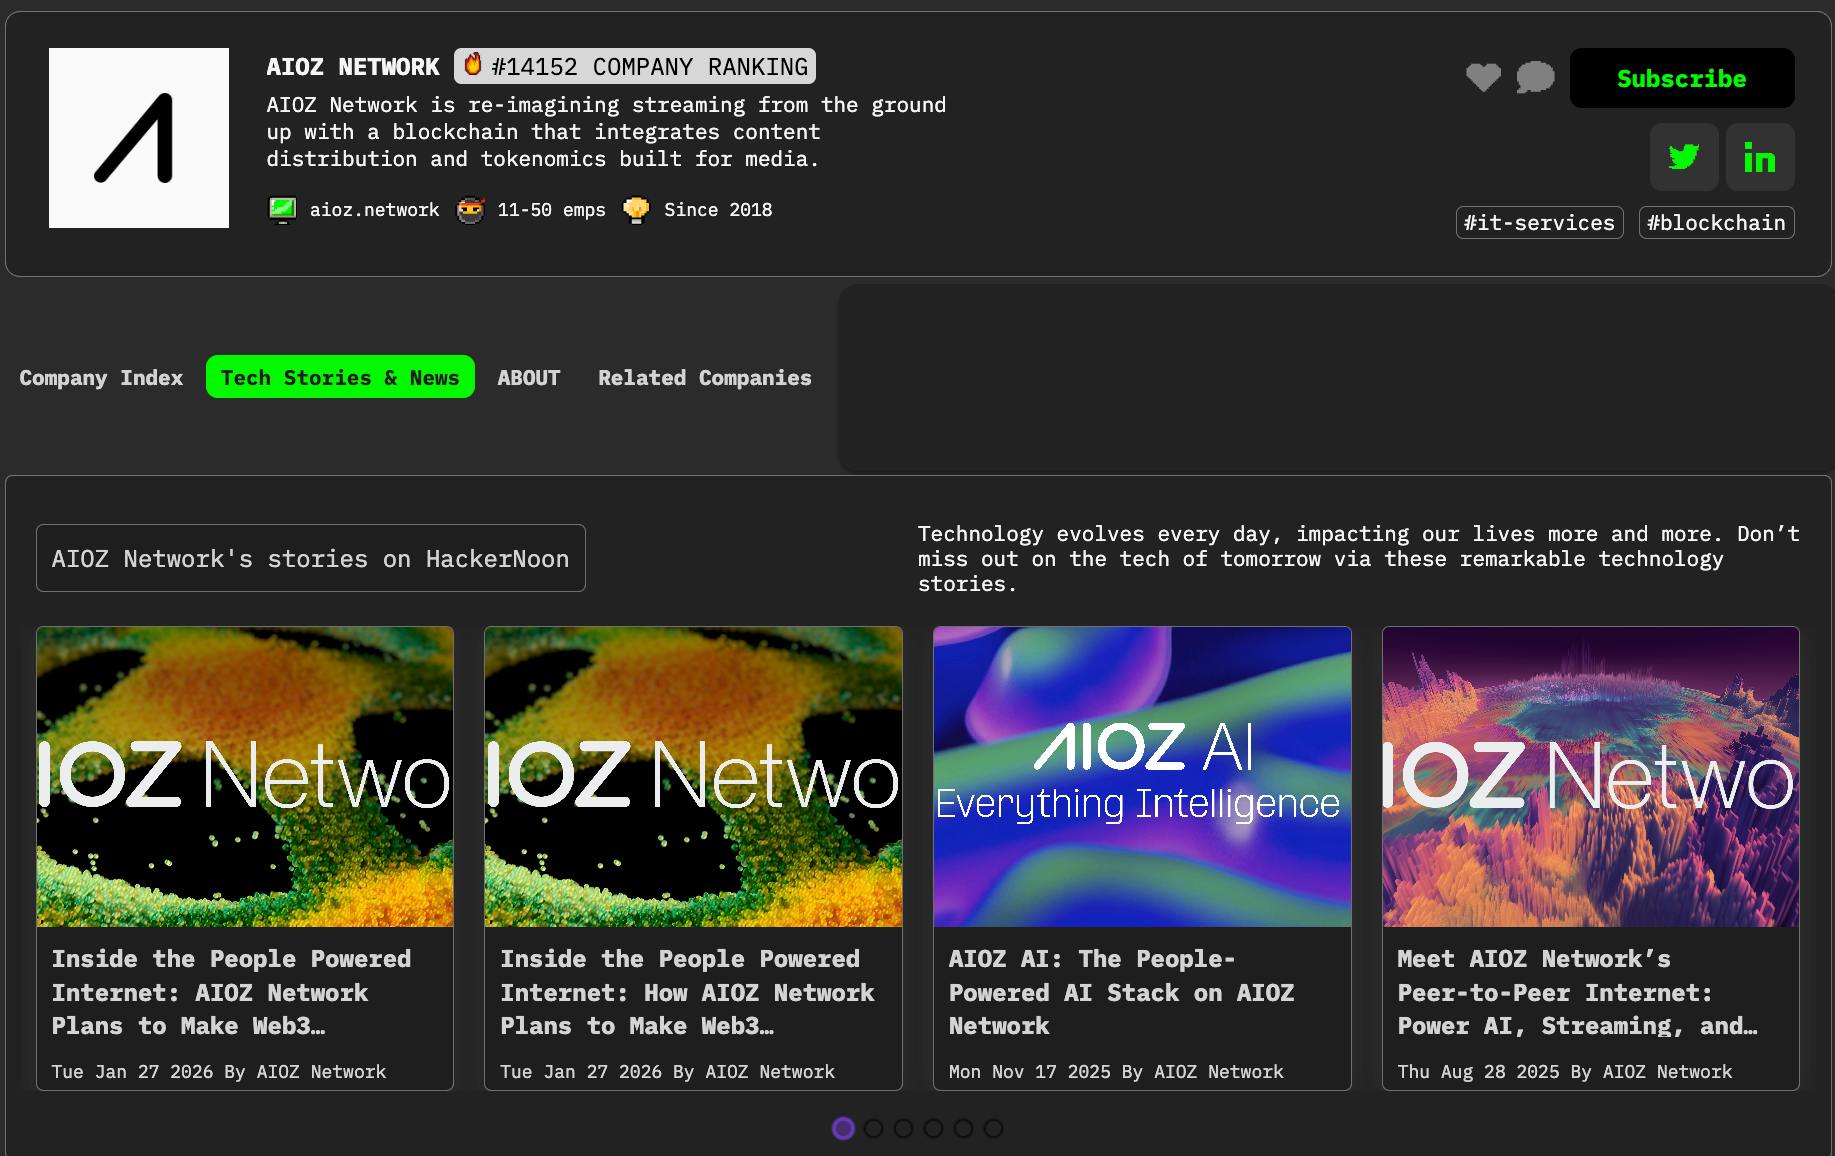This screenshot has height=1156, width=1835.
Task: Open the Company Index section
Action: pos(100,378)
